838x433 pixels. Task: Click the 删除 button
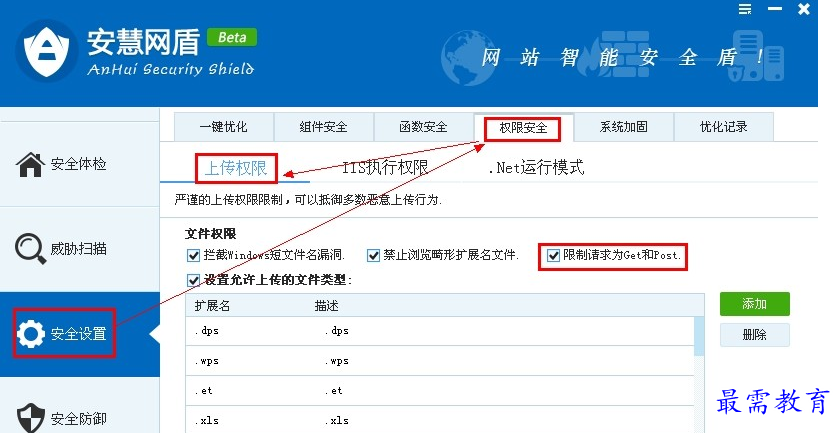click(755, 335)
